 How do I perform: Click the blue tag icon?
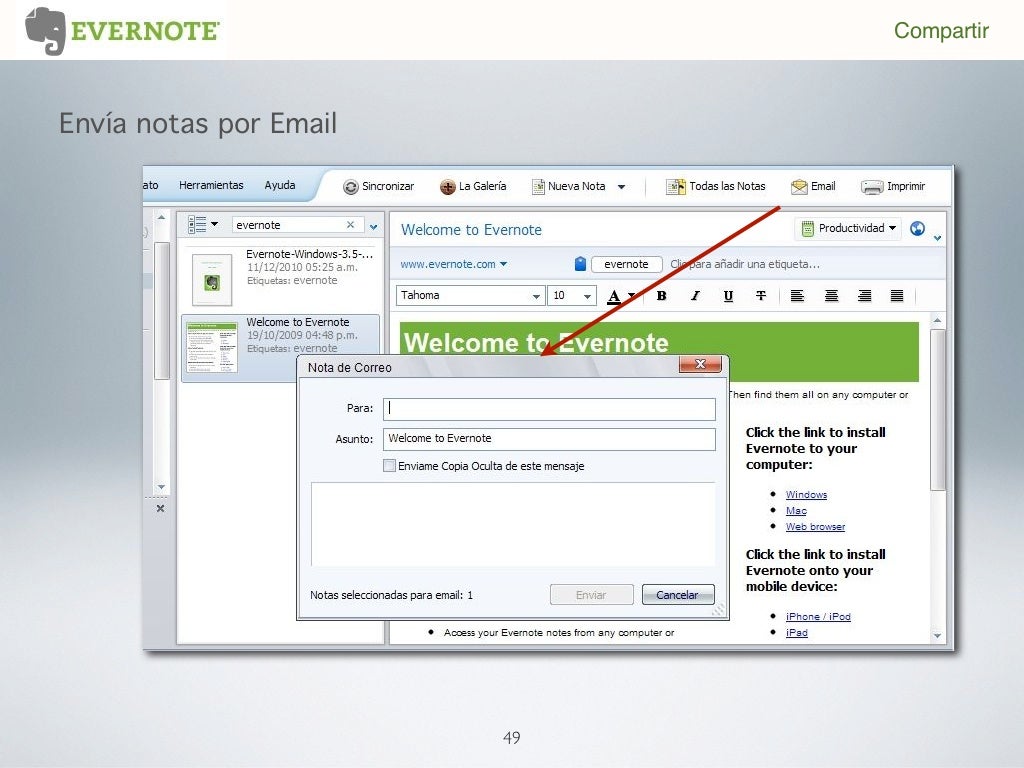pos(580,264)
